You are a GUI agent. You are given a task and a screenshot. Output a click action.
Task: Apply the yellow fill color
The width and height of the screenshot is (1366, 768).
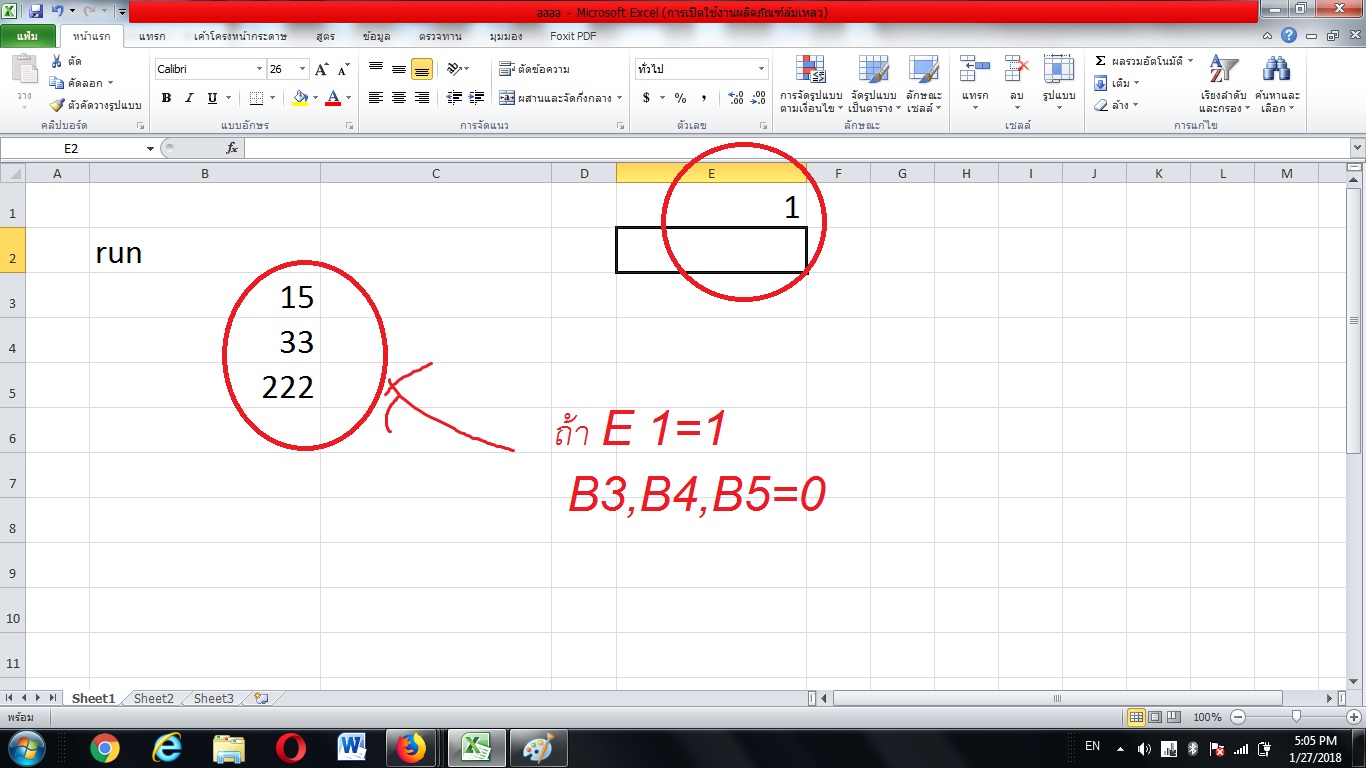pos(299,98)
